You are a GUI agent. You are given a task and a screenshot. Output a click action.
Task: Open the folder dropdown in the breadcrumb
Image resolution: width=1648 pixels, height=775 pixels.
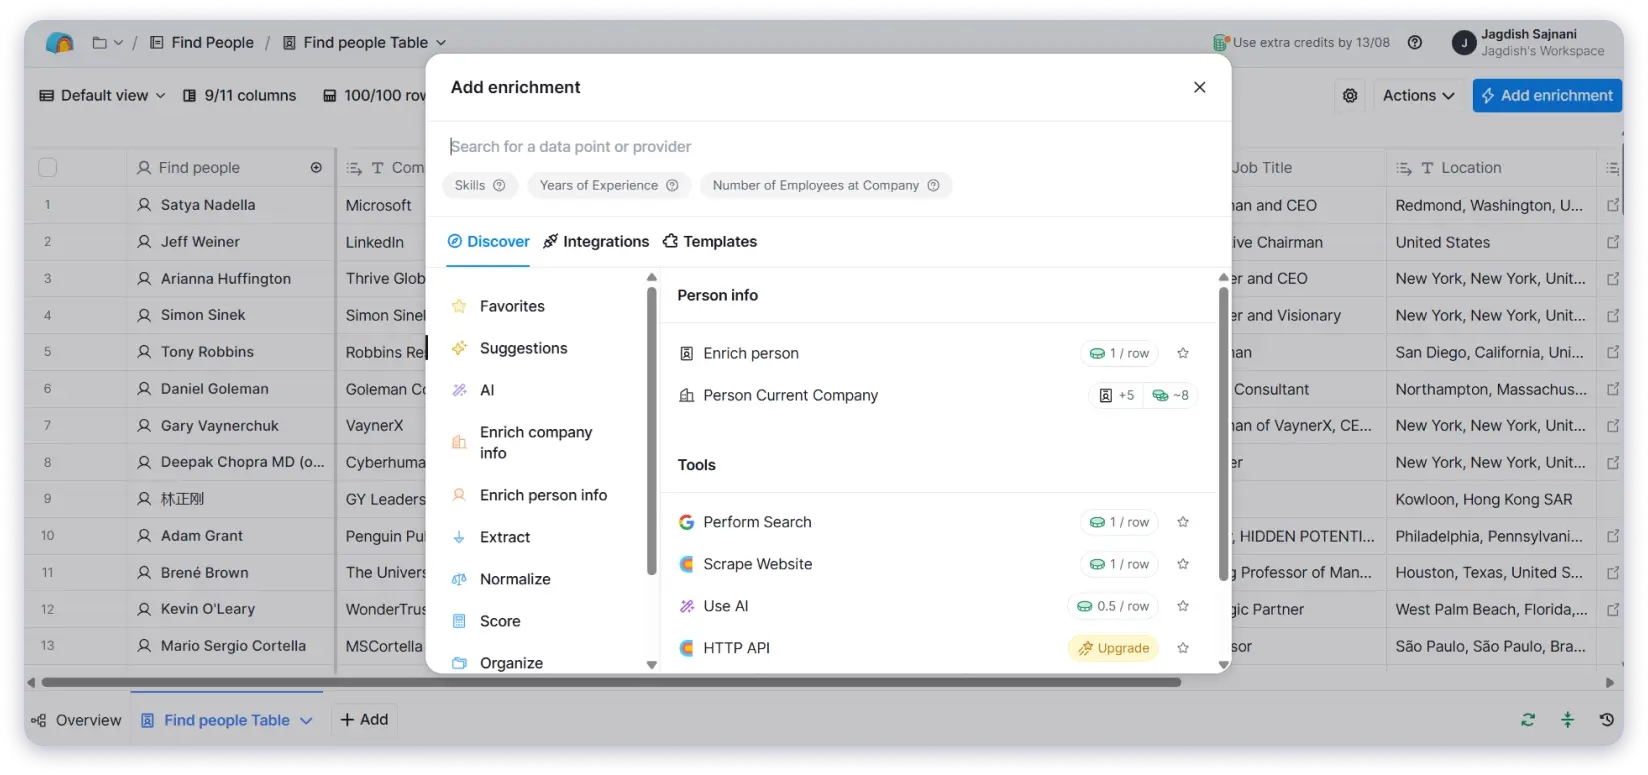tap(108, 43)
